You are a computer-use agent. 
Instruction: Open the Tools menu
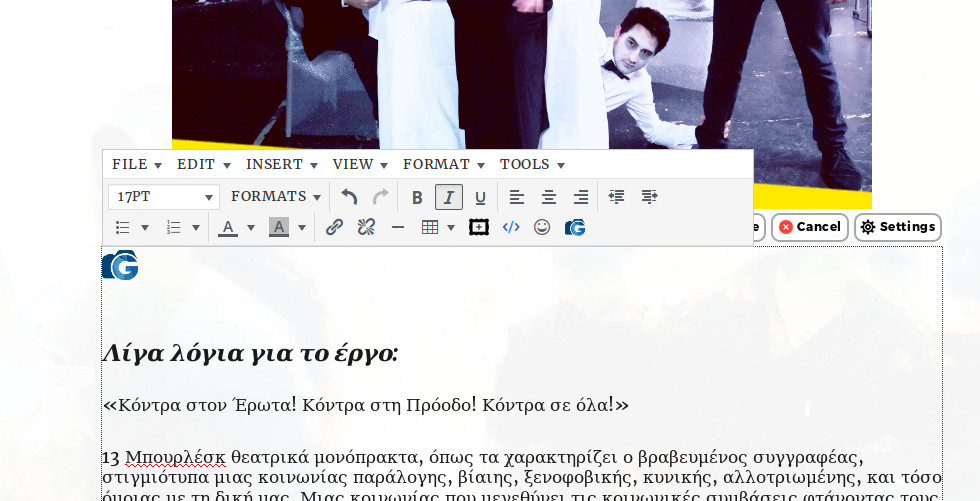click(532, 164)
